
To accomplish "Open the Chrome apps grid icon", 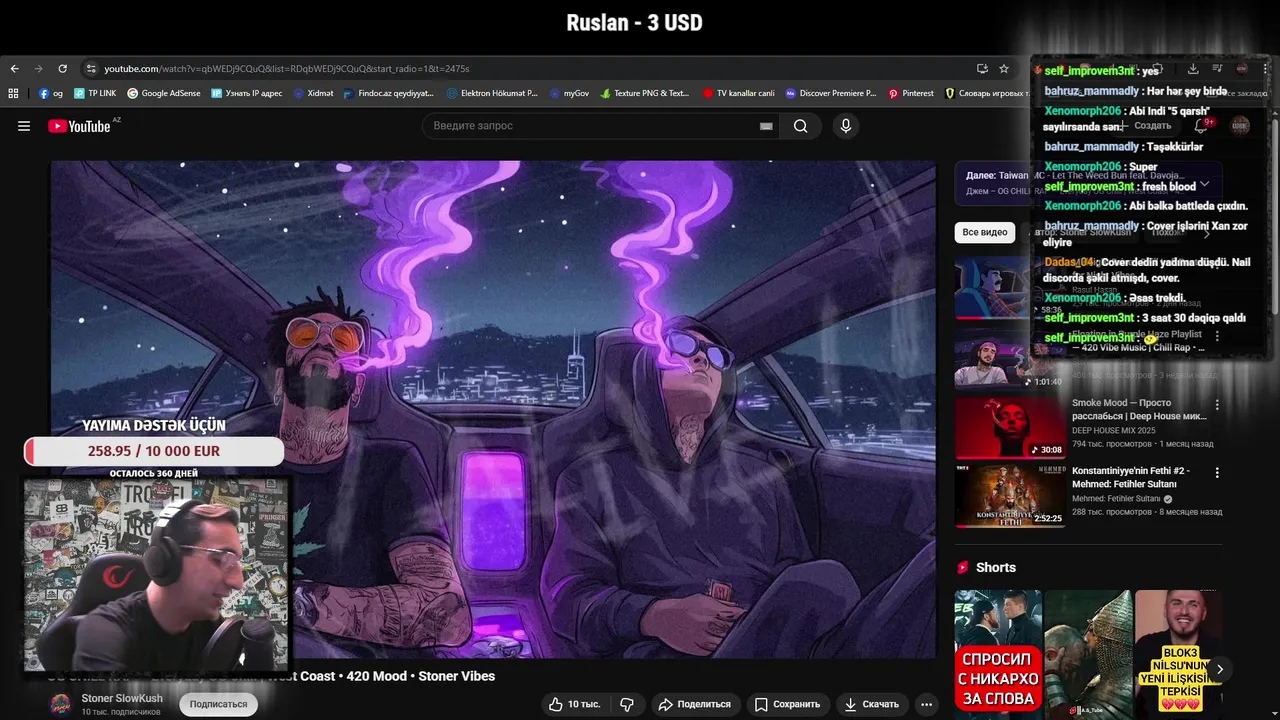I will 13,93.
